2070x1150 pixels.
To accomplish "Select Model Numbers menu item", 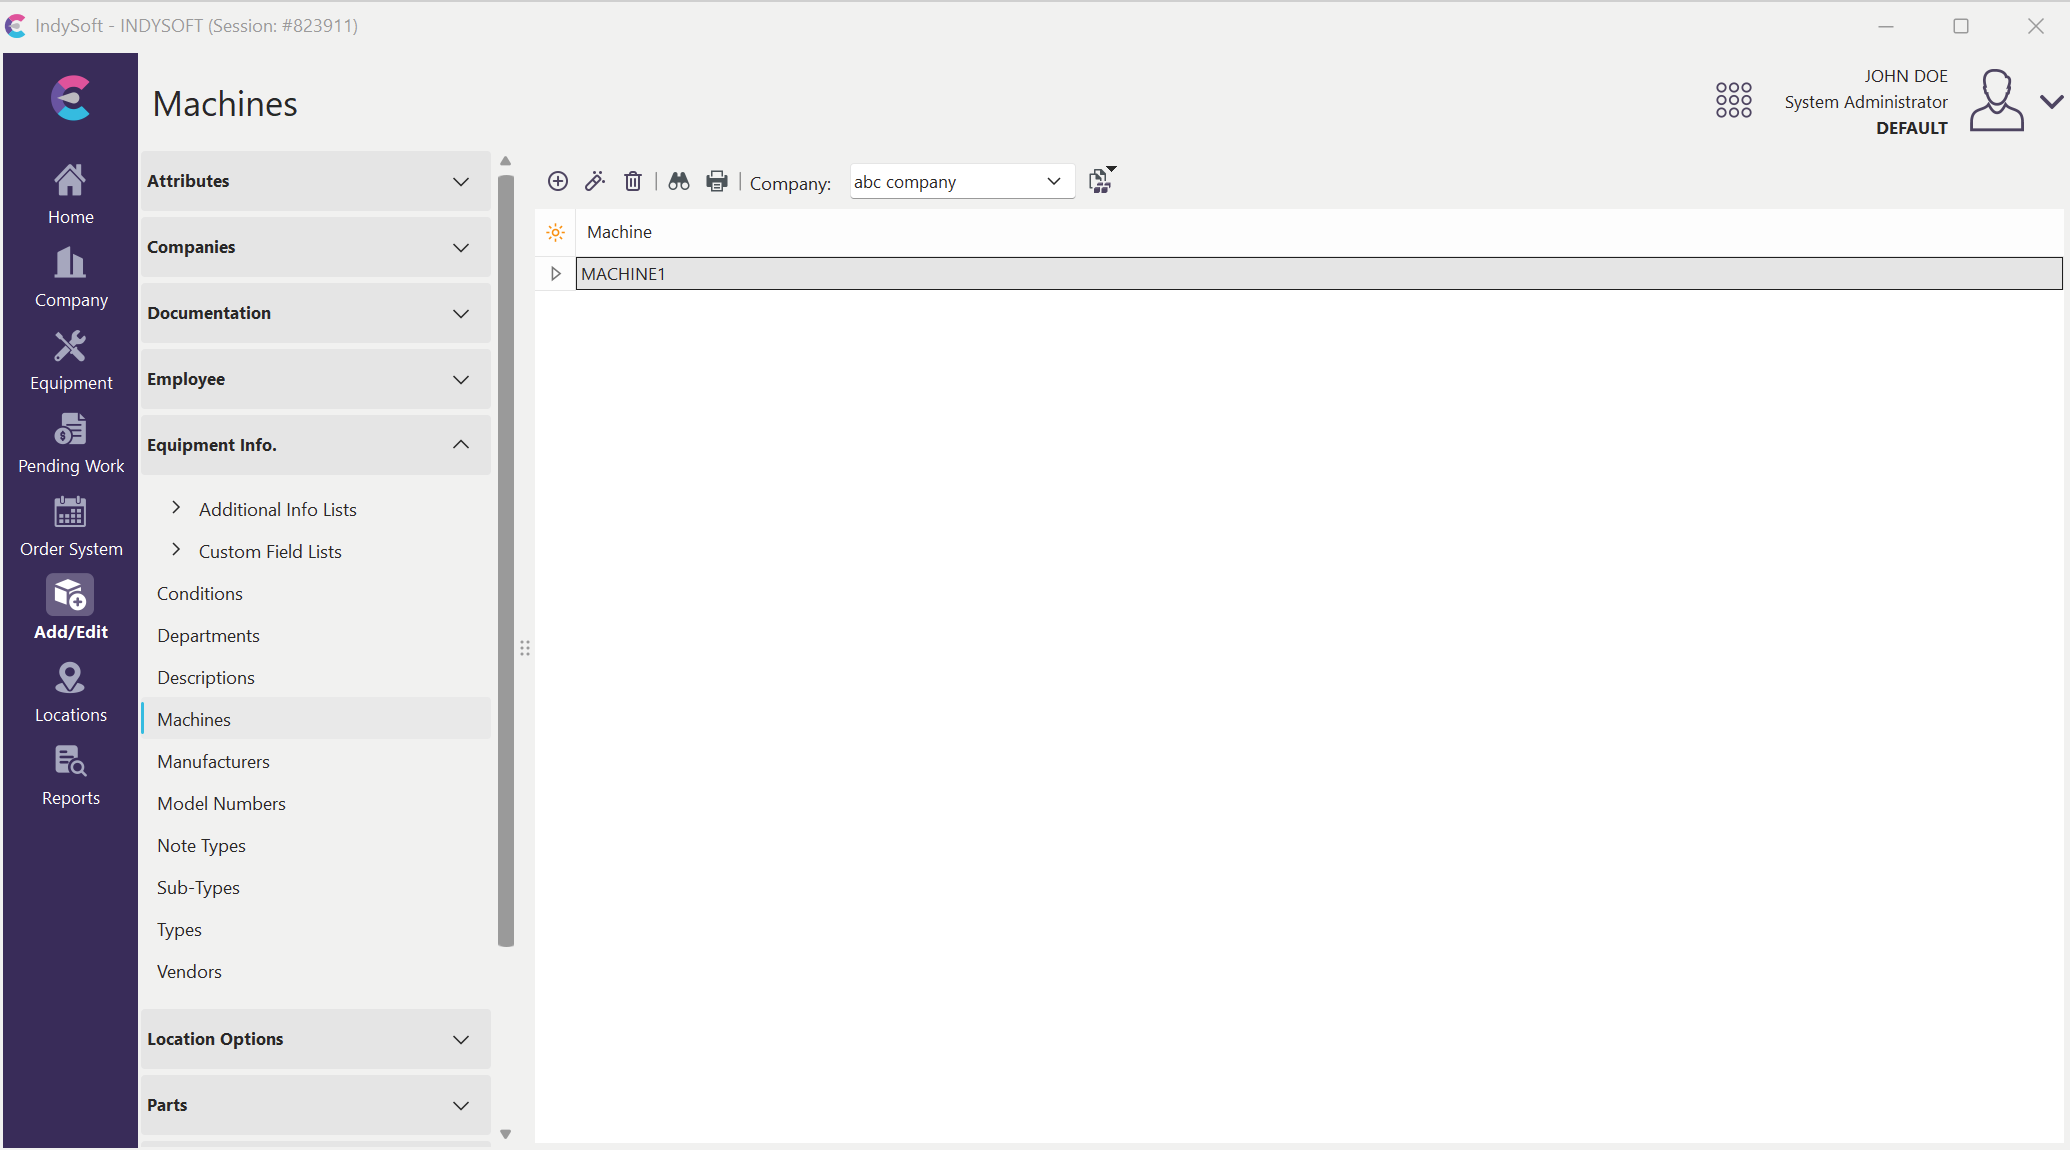I will pos(221,804).
